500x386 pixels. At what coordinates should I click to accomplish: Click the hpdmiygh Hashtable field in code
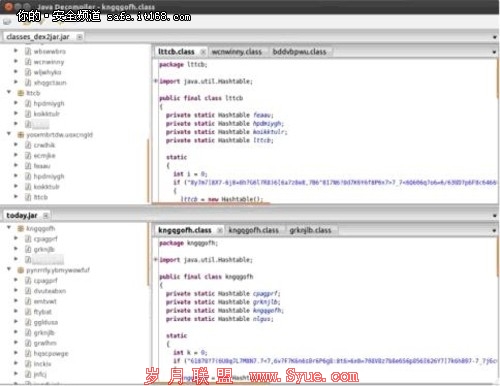(x=268, y=123)
